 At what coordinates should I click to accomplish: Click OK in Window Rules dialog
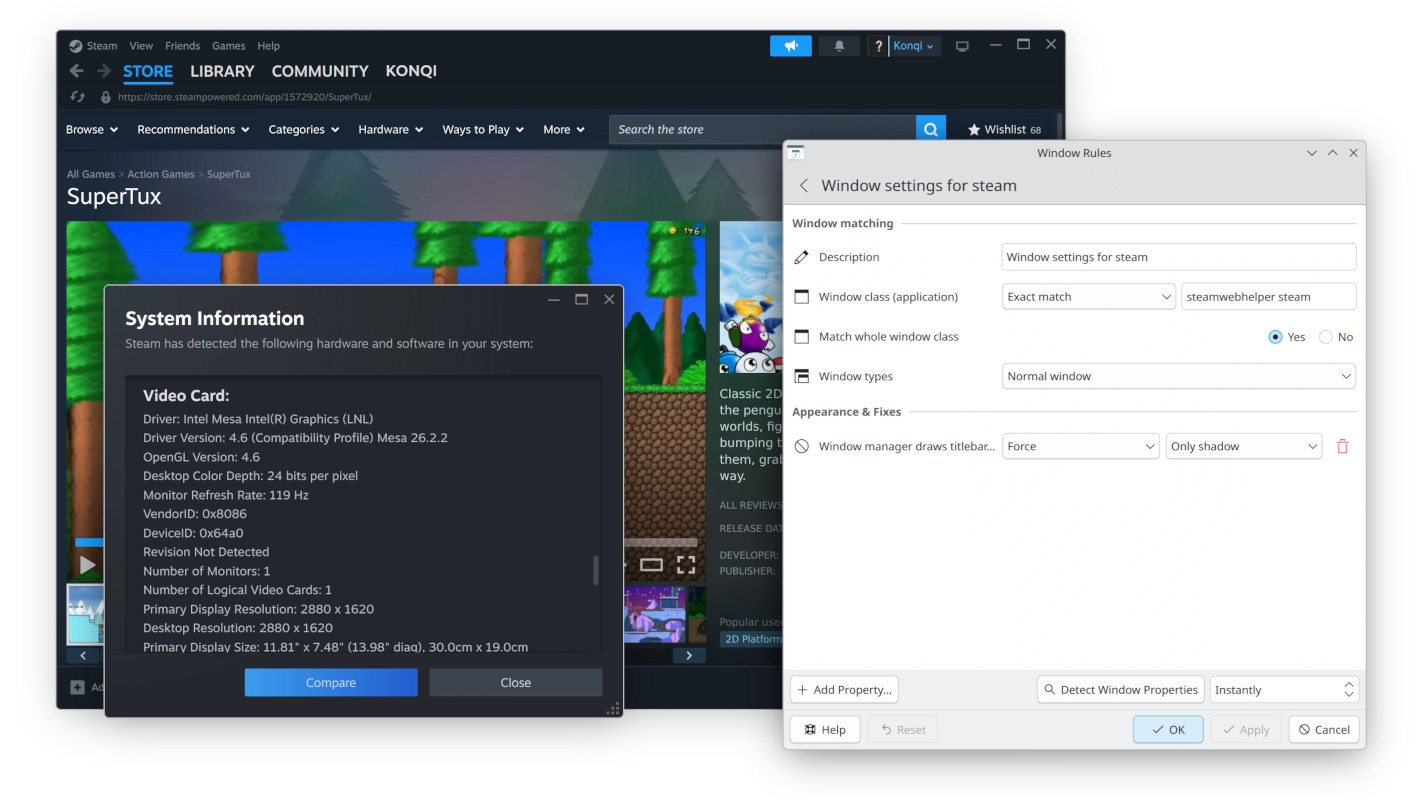click(x=1168, y=730)
